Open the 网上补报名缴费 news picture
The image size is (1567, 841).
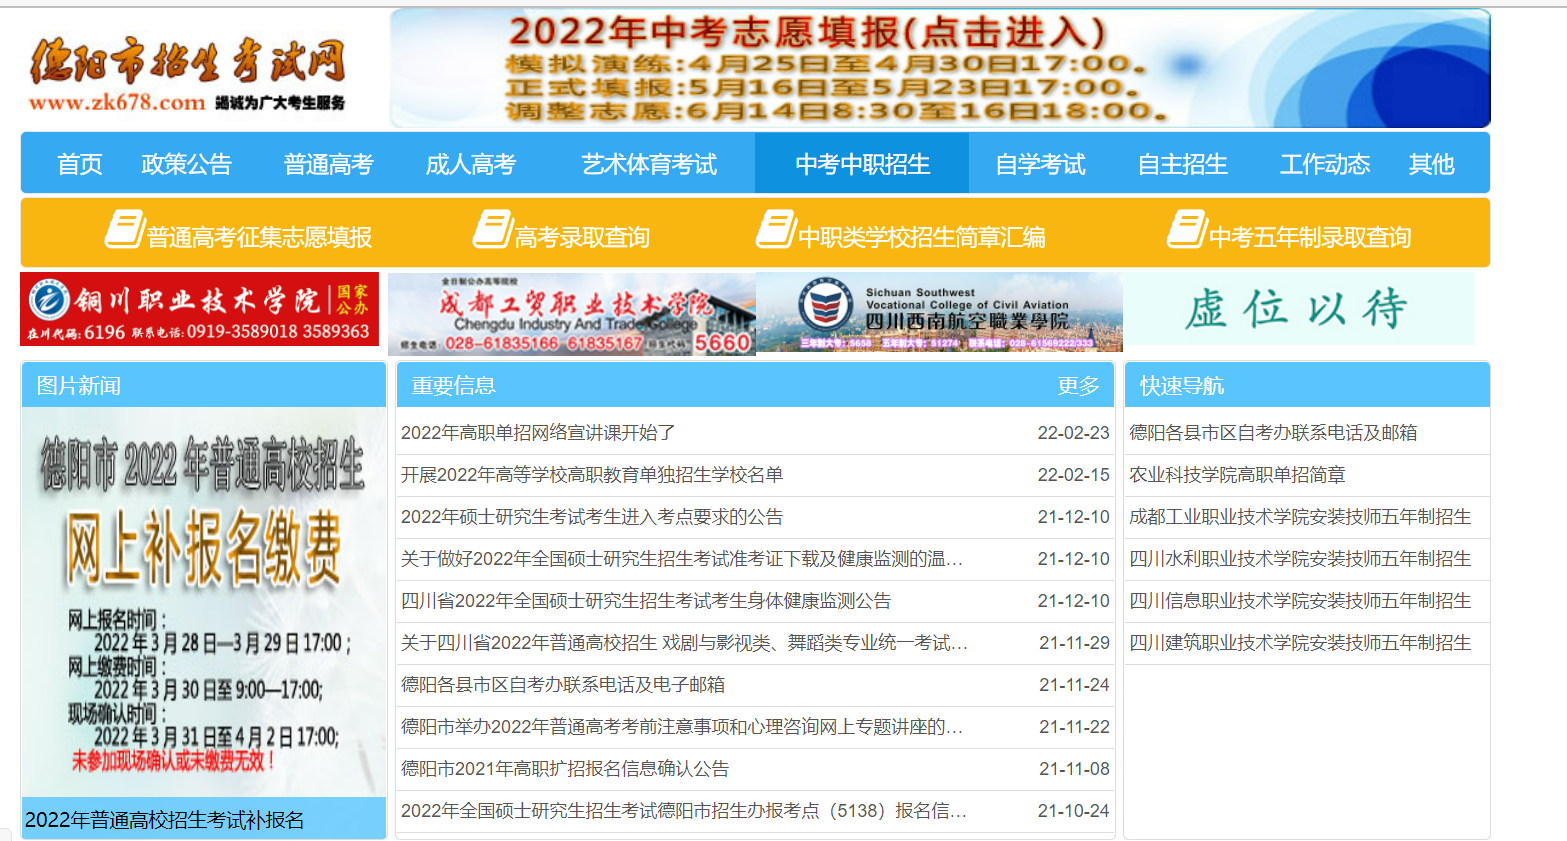(204, 602)
